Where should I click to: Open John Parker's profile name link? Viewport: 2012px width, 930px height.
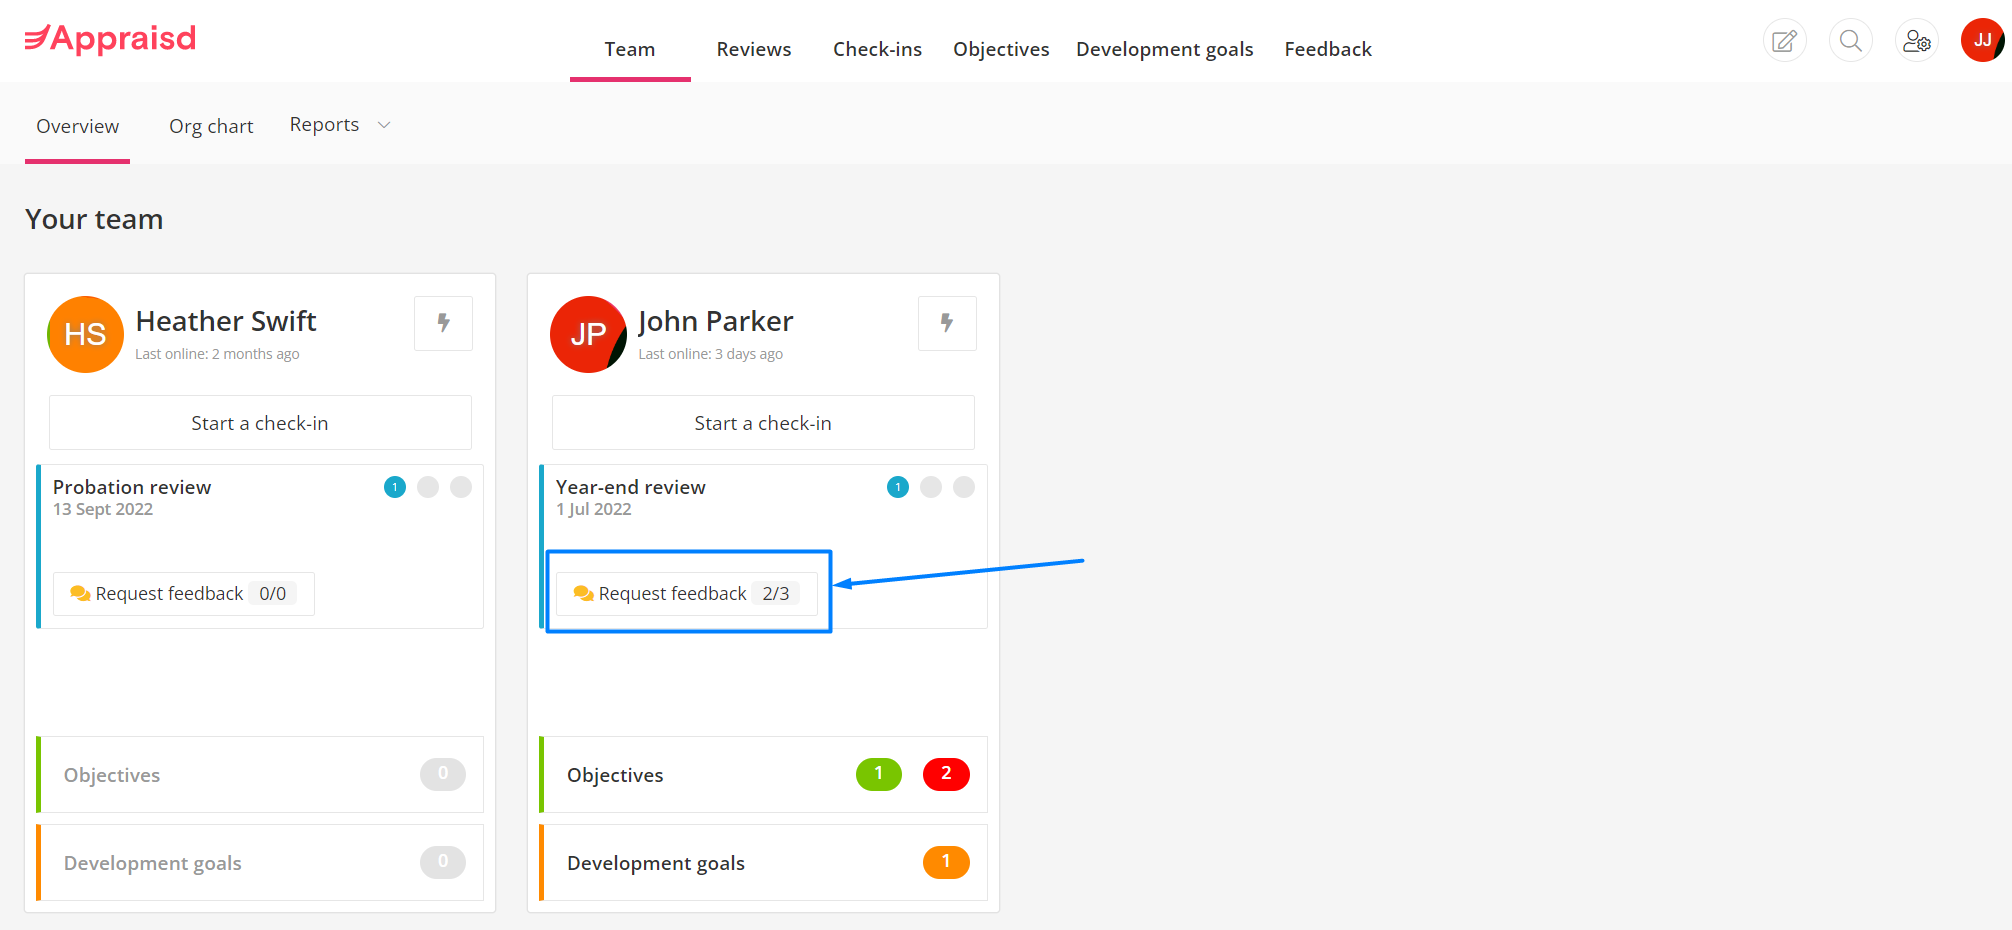coord(716,321)
